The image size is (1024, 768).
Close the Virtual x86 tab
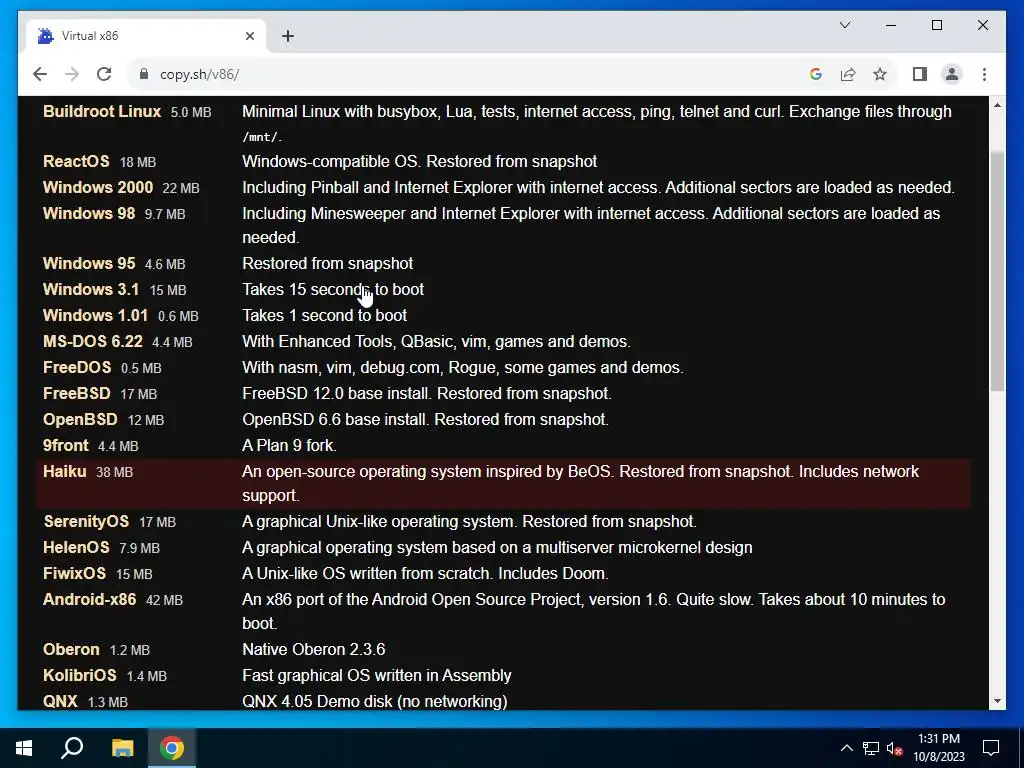249,36
